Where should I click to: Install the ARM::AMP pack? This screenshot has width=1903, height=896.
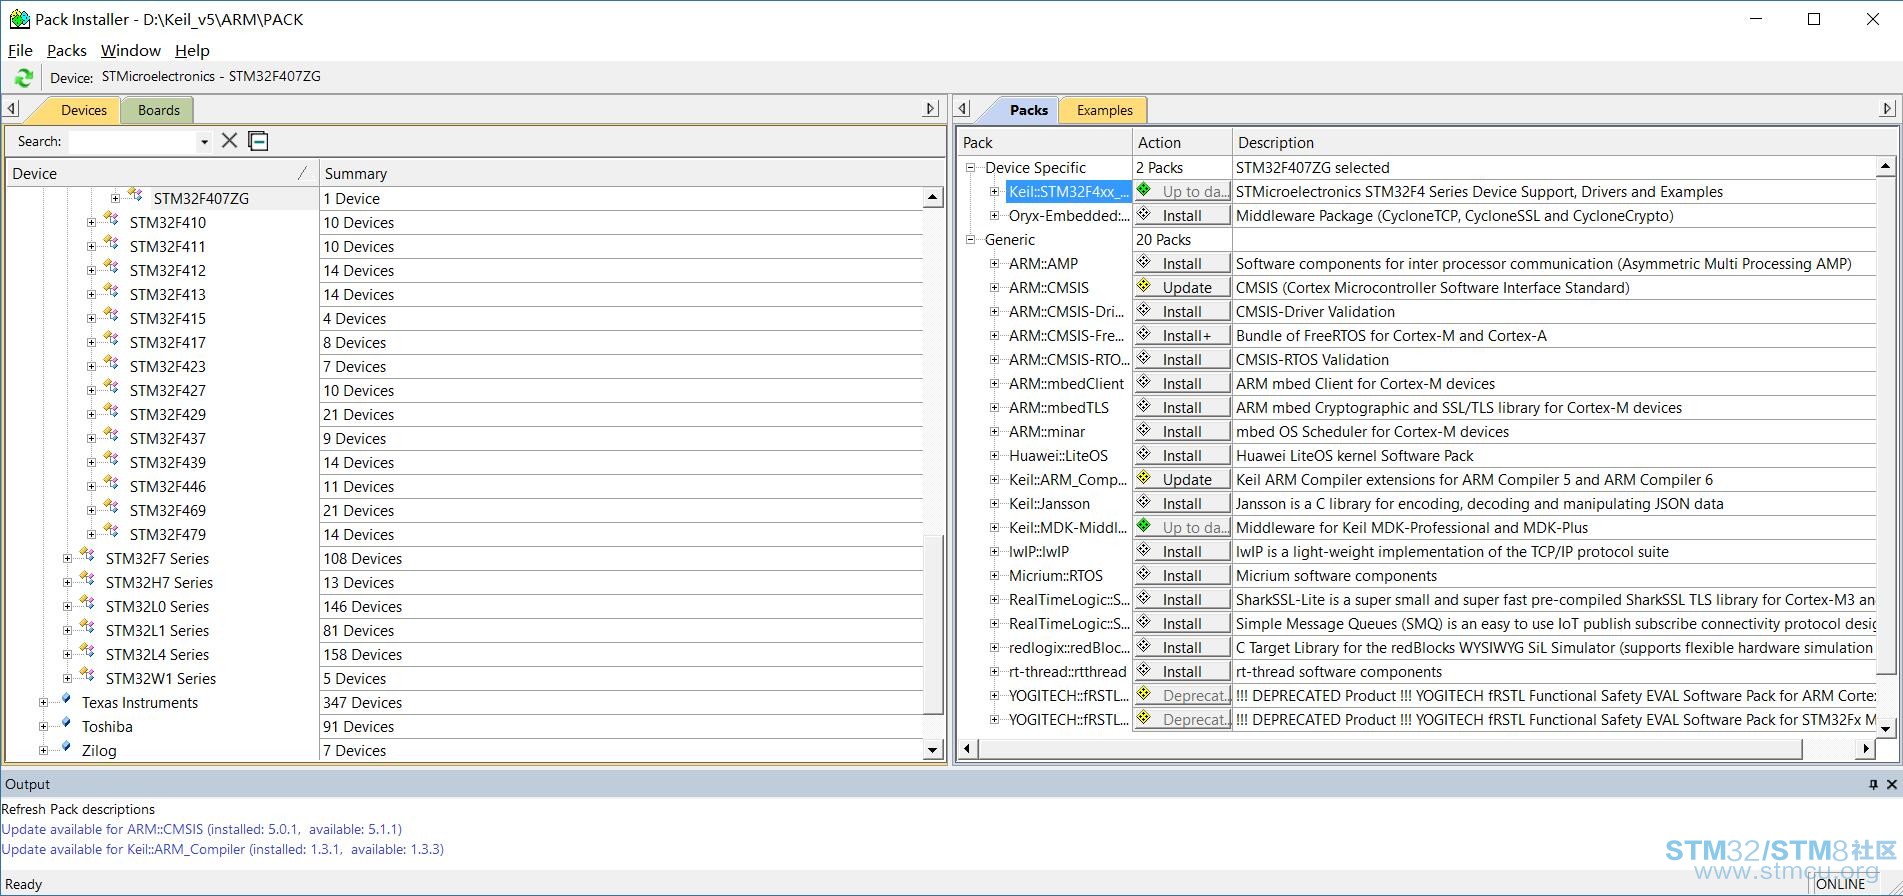(x=1182, y=263)
